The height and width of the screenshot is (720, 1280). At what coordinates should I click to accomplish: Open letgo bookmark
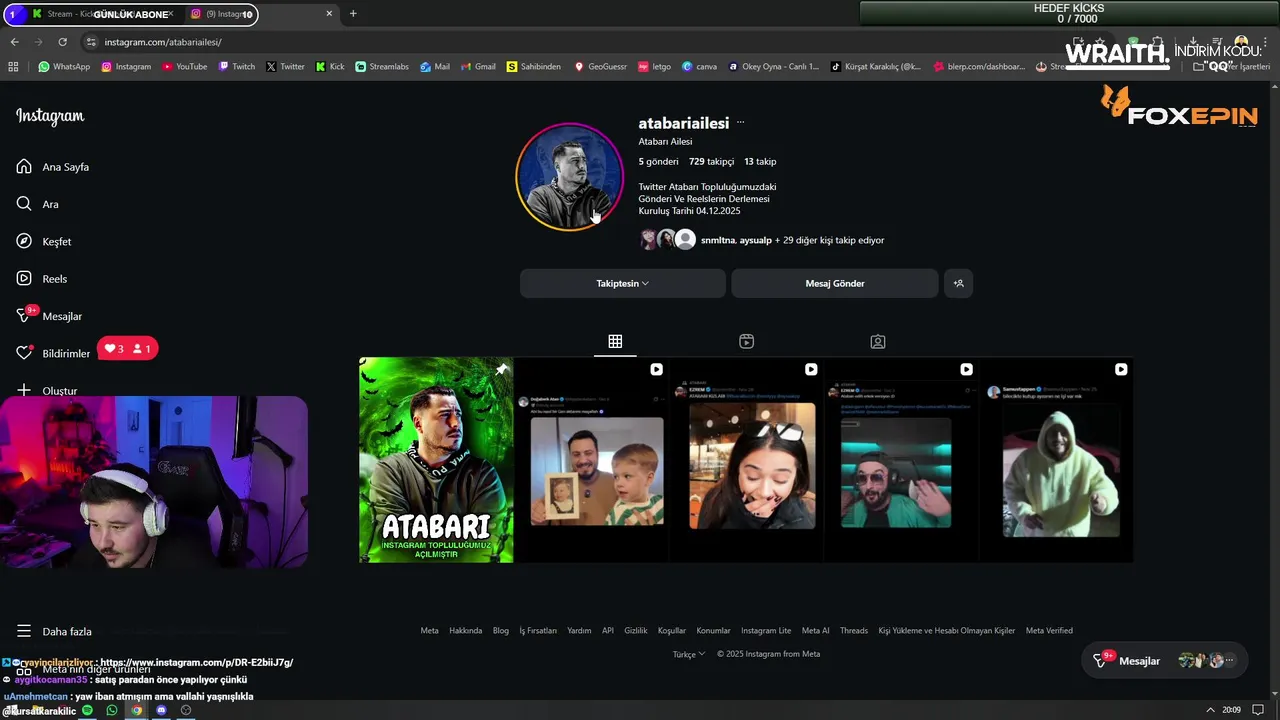655,67
